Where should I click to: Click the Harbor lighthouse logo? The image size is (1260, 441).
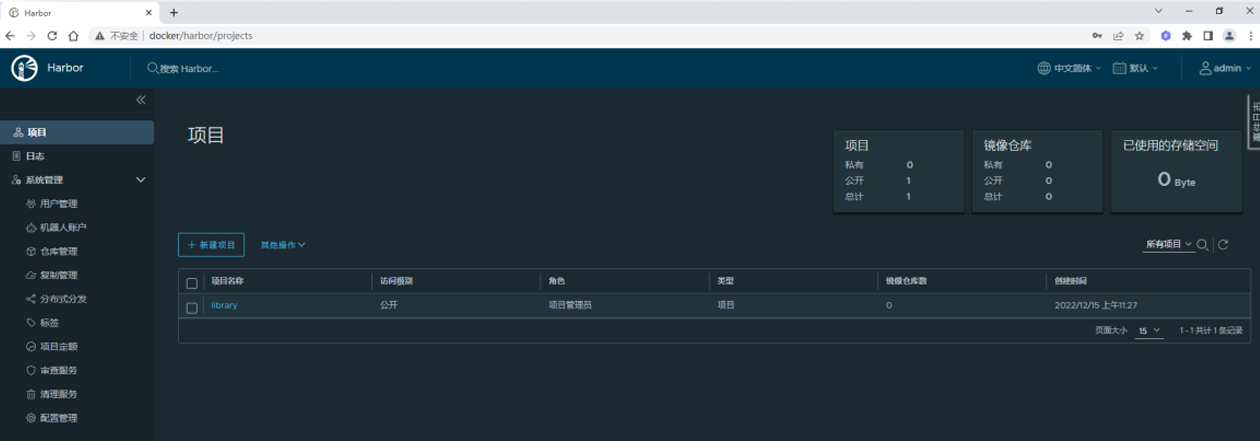coord(25,68)
